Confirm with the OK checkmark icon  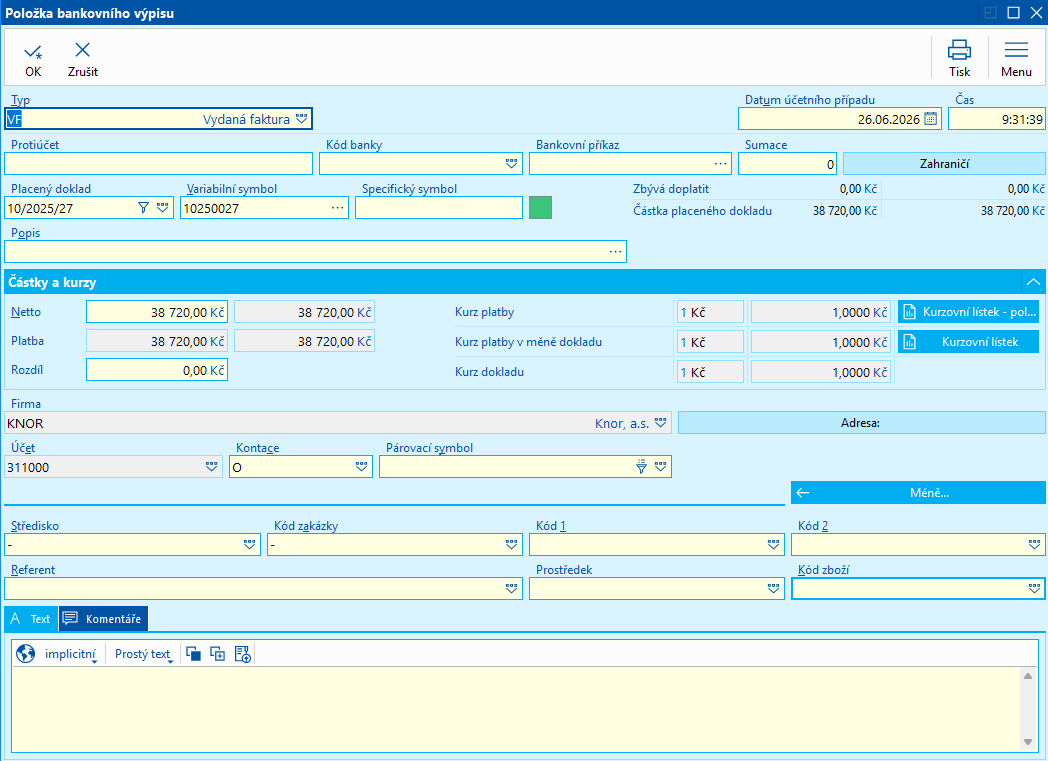click(33, 51)
